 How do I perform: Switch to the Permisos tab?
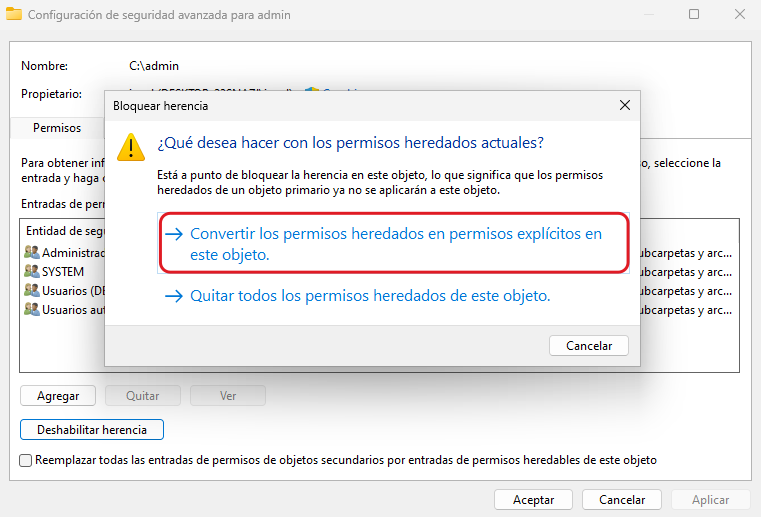coord(57,128)
